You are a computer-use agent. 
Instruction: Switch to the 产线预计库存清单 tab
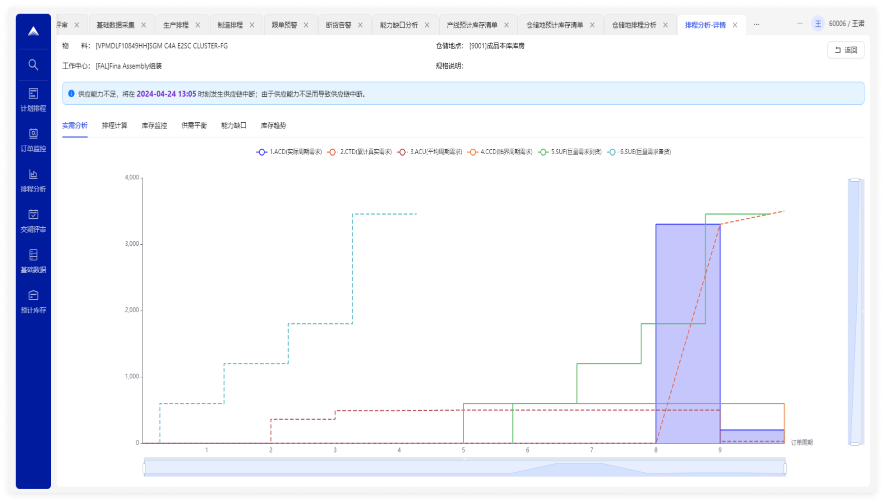coord(472,25)
